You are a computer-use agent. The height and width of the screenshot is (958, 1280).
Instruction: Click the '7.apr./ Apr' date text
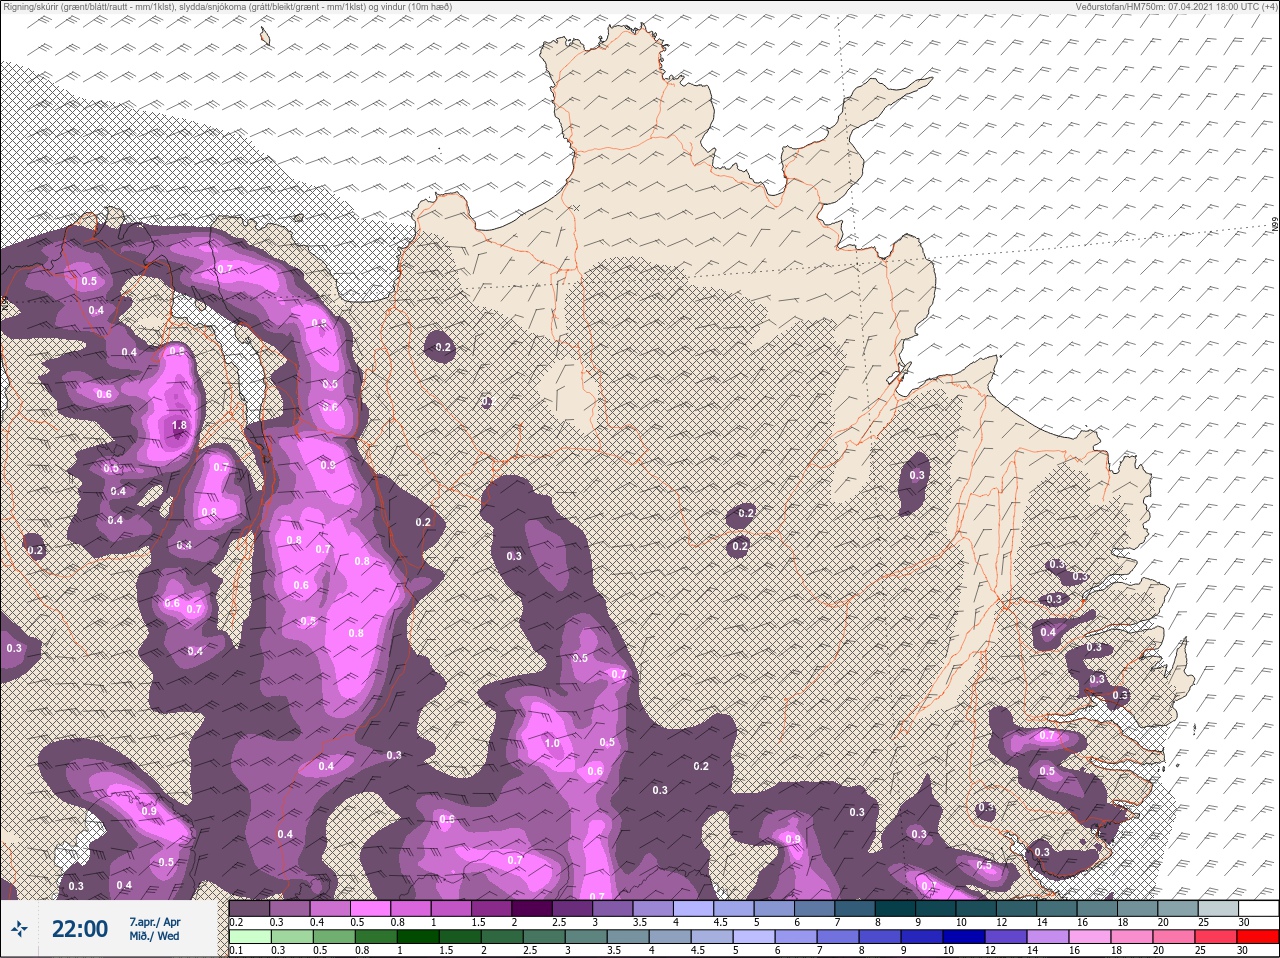[x=155, y=921]
